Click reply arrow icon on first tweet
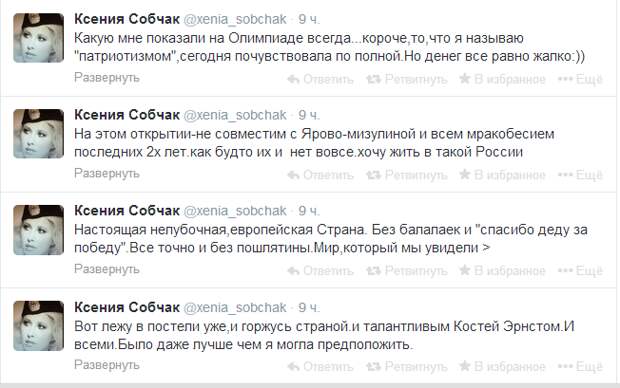This screenshot has height=388, width=620. coord(293,79)
